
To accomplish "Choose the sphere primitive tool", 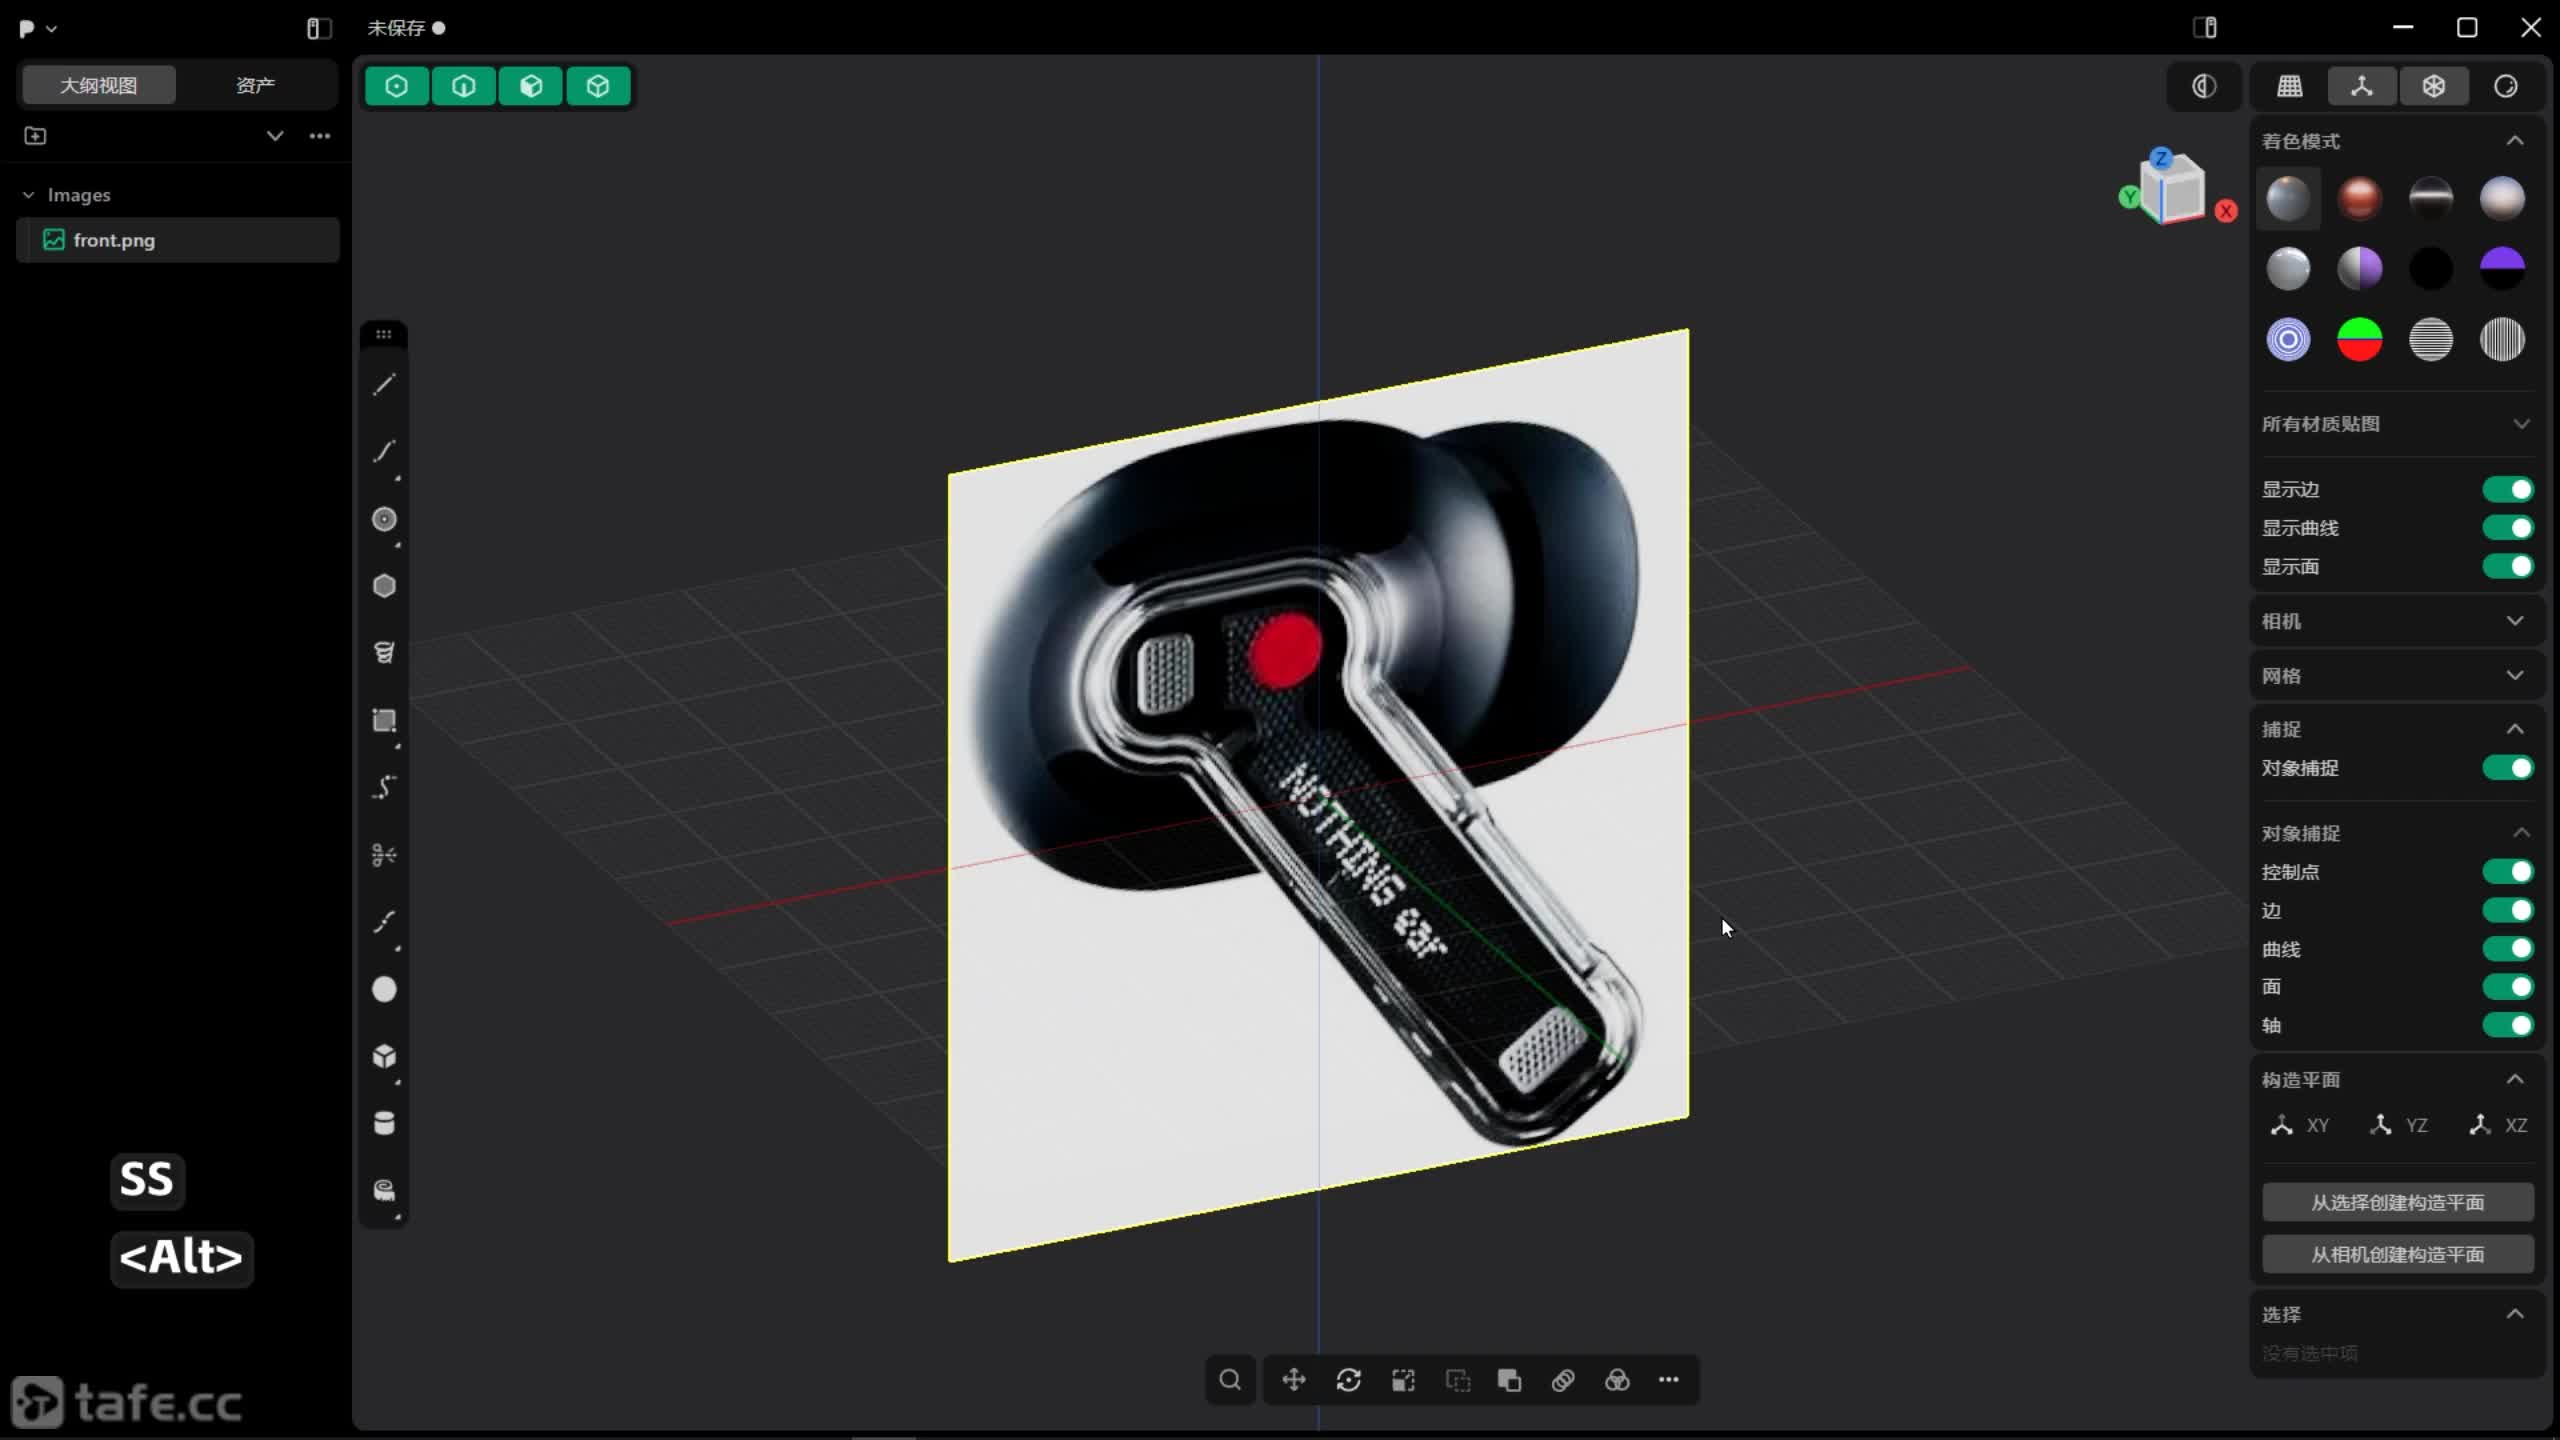I will click(x=384, y=989).
